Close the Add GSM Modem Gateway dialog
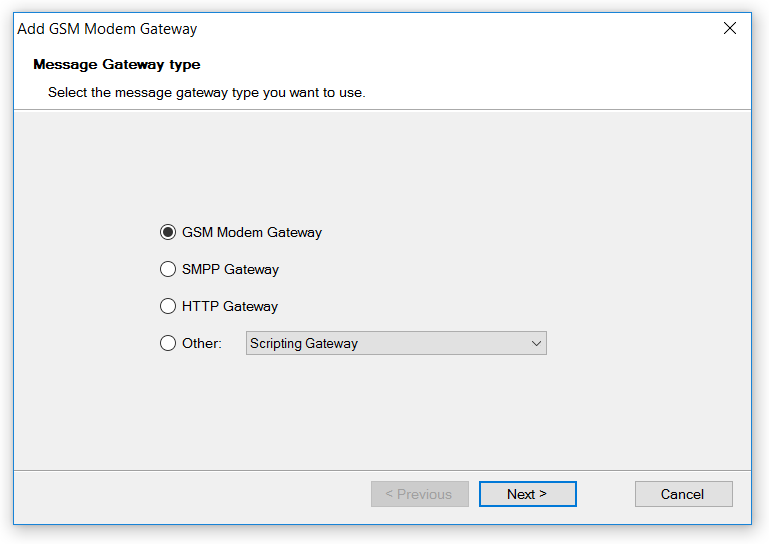This screenshot has height=544, width=769. coord(730,29)
